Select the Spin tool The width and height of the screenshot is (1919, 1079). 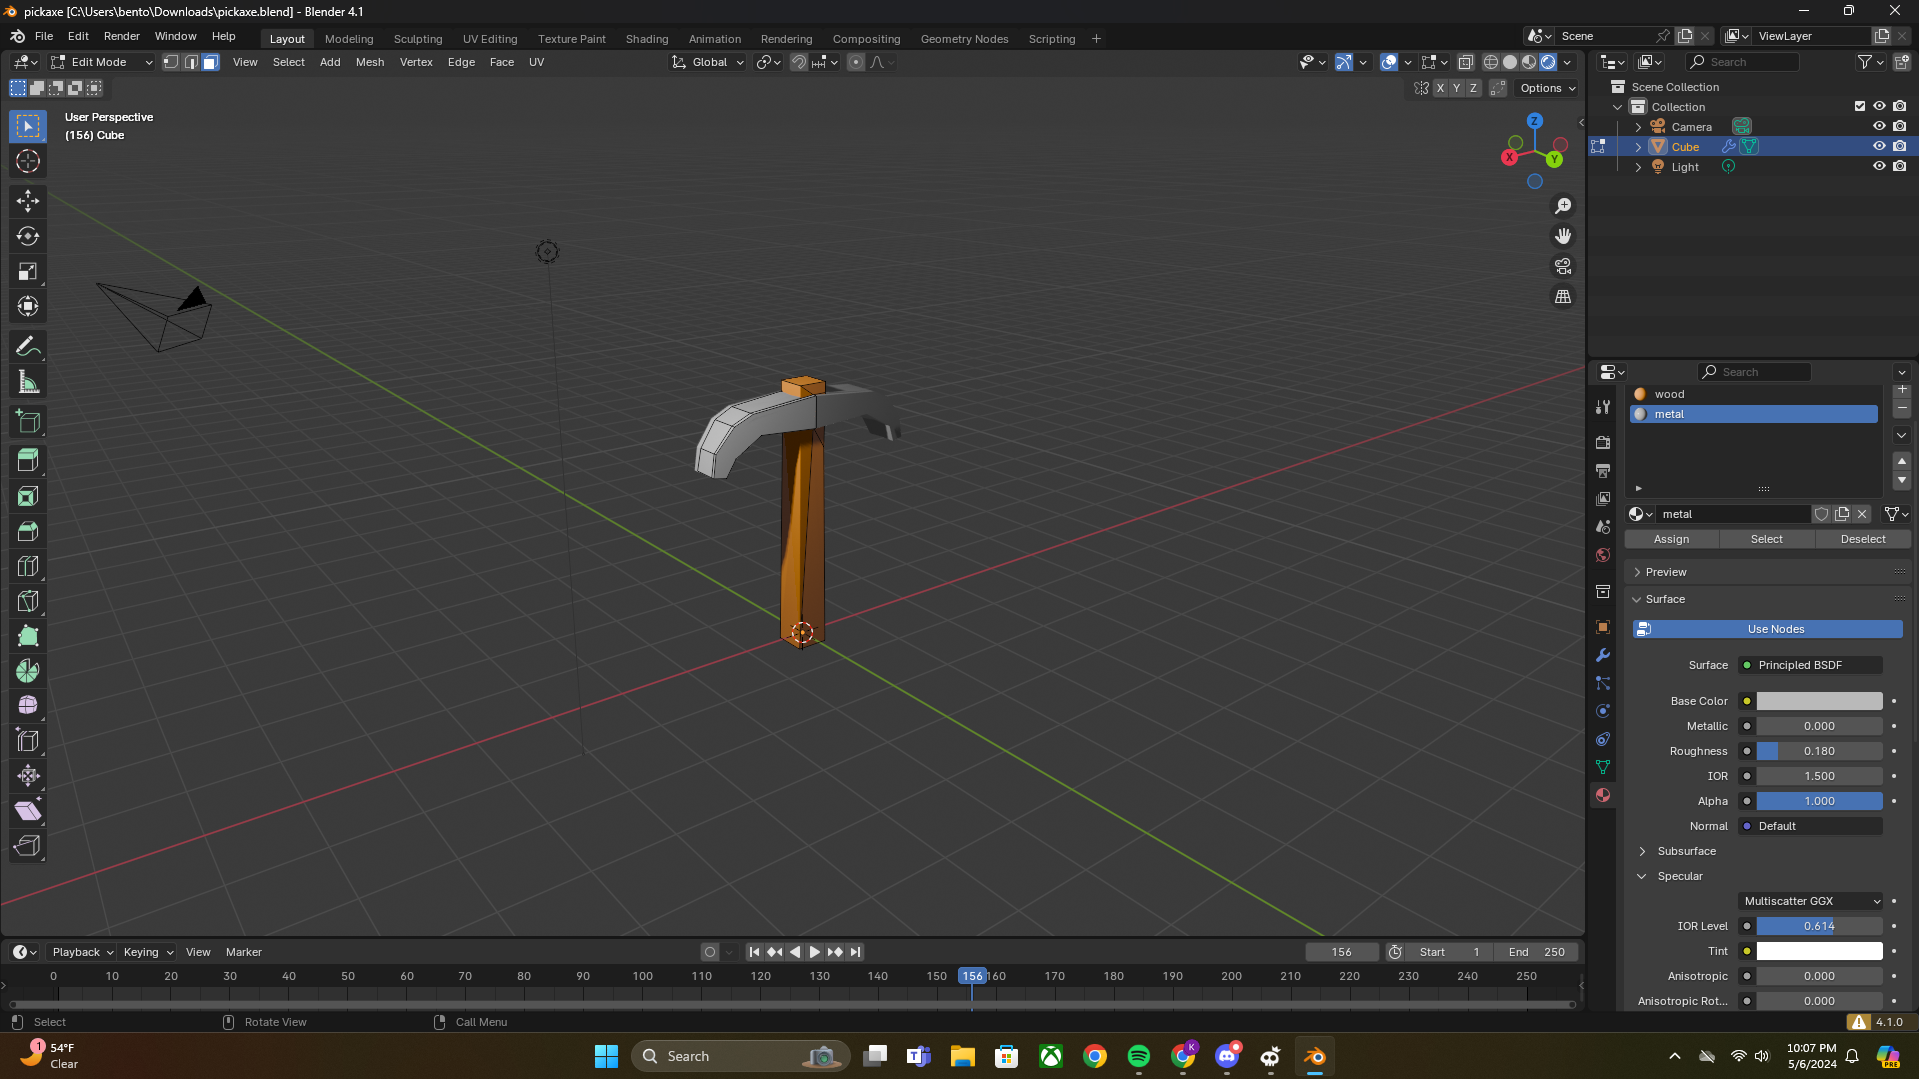pyautogui.click(x=28, y=671)
